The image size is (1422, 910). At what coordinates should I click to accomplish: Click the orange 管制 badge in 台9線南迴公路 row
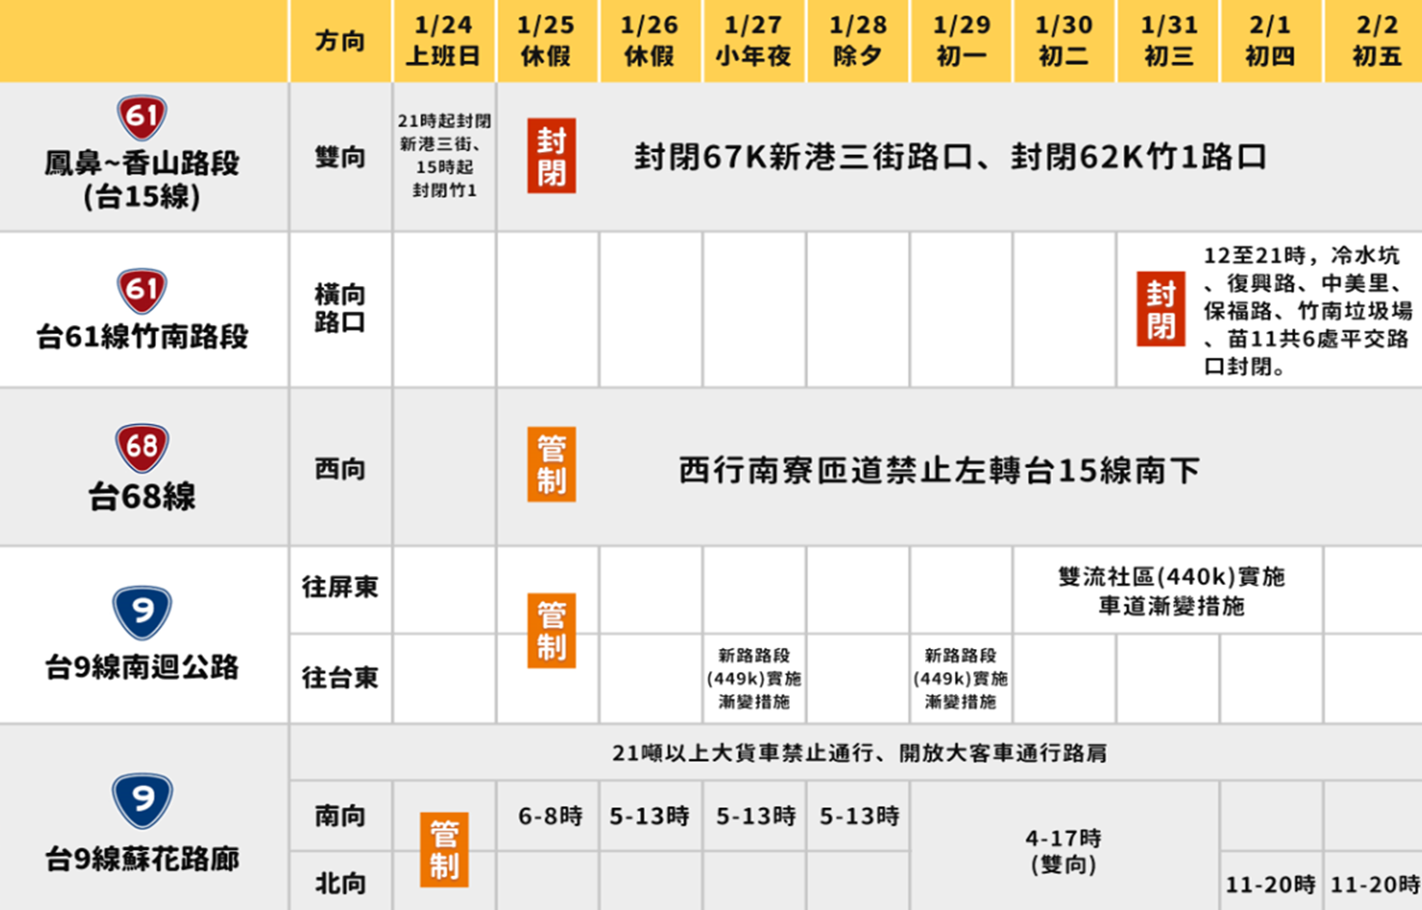tap(551, 630)
